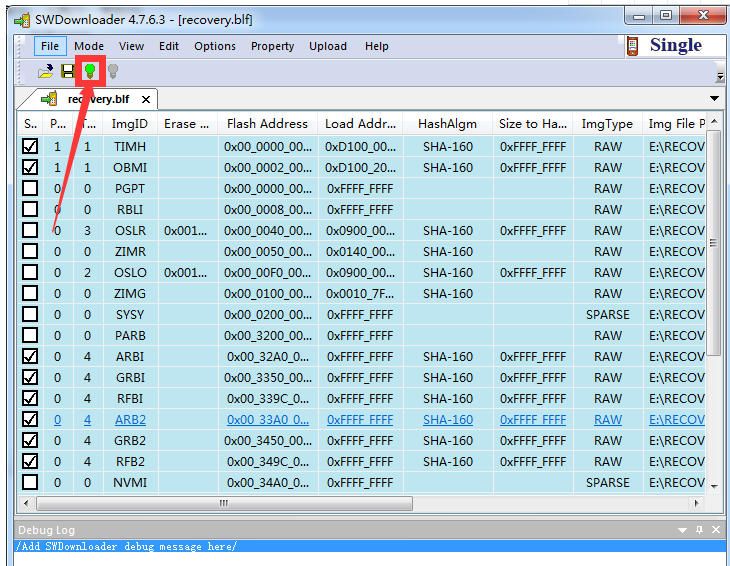Click the ARB2 SHA-160 link

click(448, 420)
